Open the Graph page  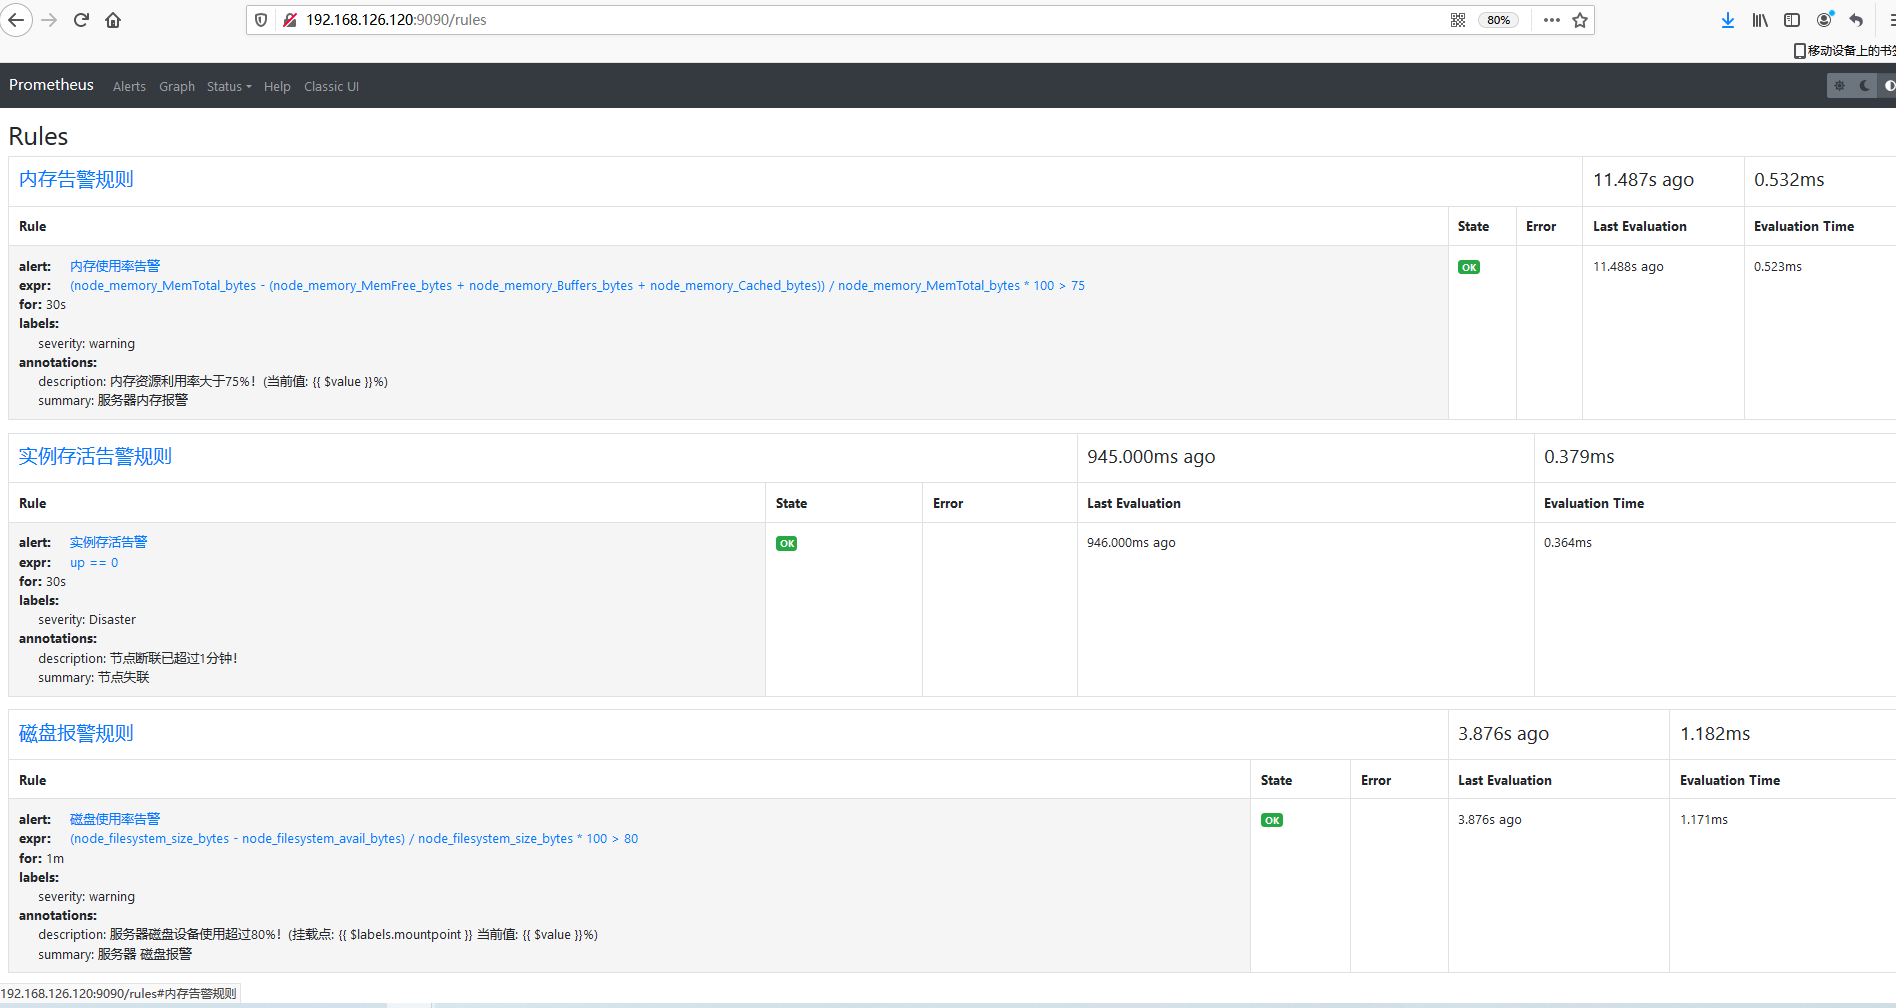click(x=177, y=87)
